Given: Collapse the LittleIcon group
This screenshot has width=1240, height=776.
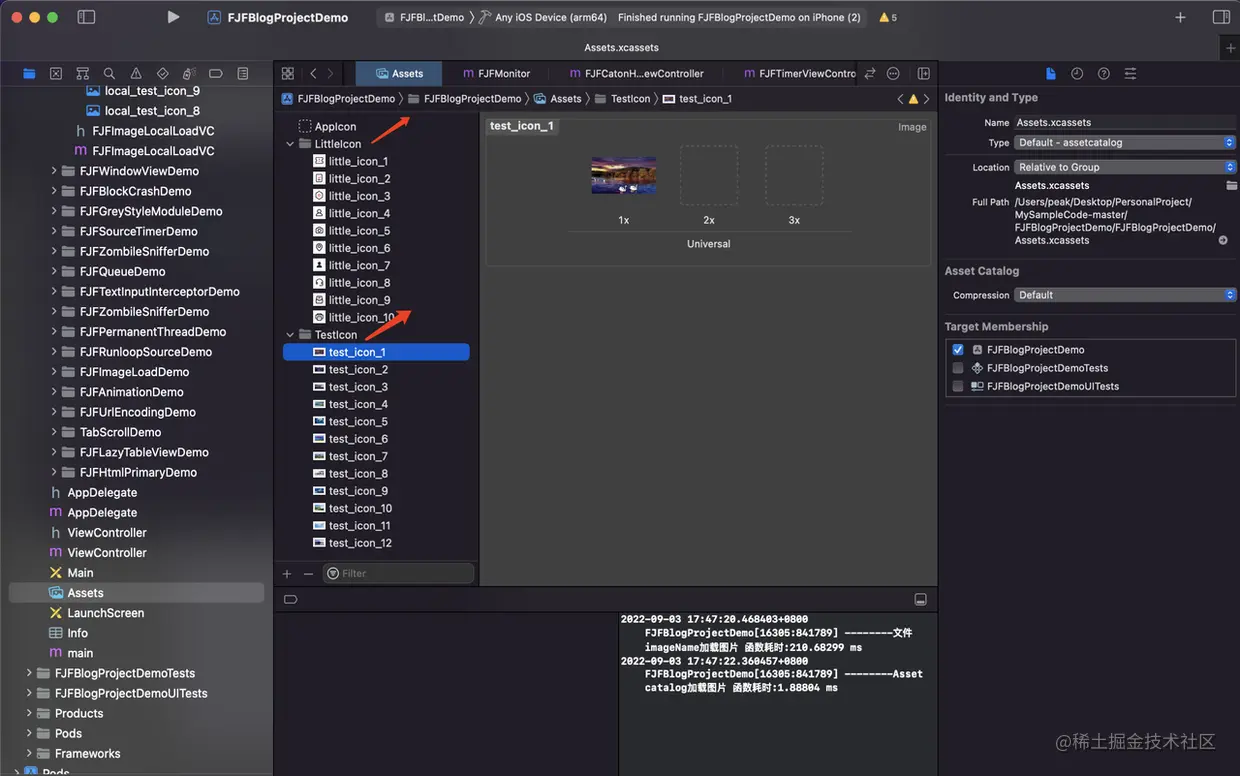Looking at the screenshot, I should tap(291, 144).
